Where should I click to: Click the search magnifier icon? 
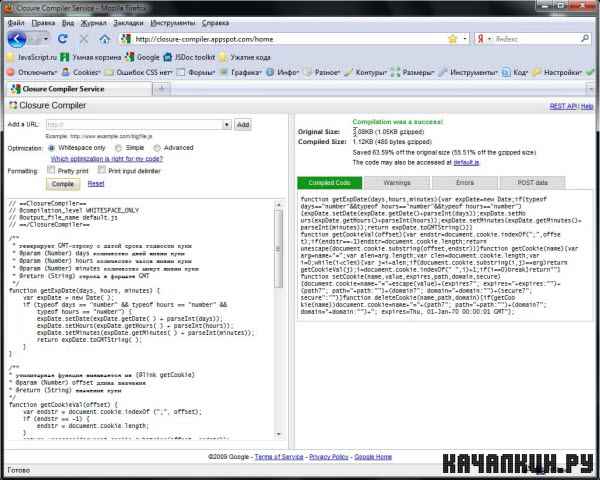pyautogui.click(x=585, y=38)
